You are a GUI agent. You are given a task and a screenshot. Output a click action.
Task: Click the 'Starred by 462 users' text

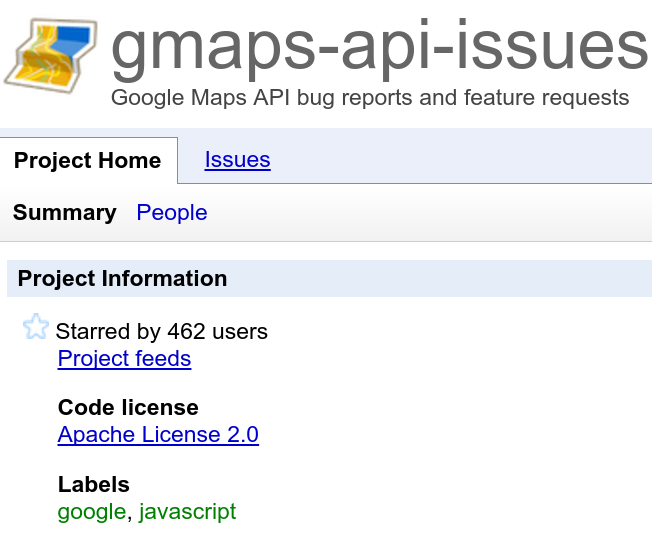tap(161, 332)
